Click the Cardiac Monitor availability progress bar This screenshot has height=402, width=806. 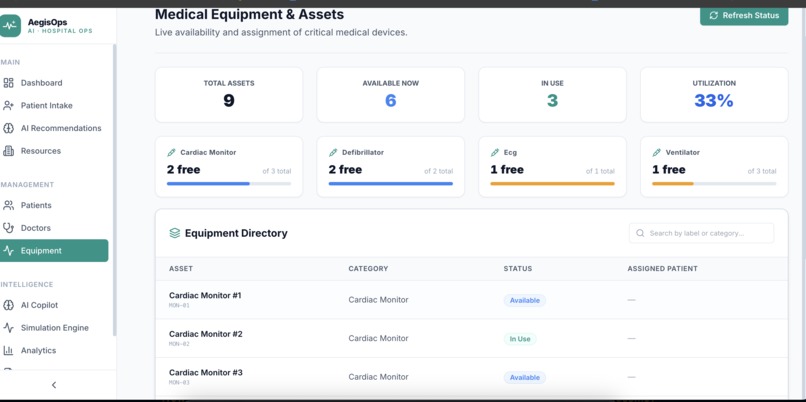(229, 184)
